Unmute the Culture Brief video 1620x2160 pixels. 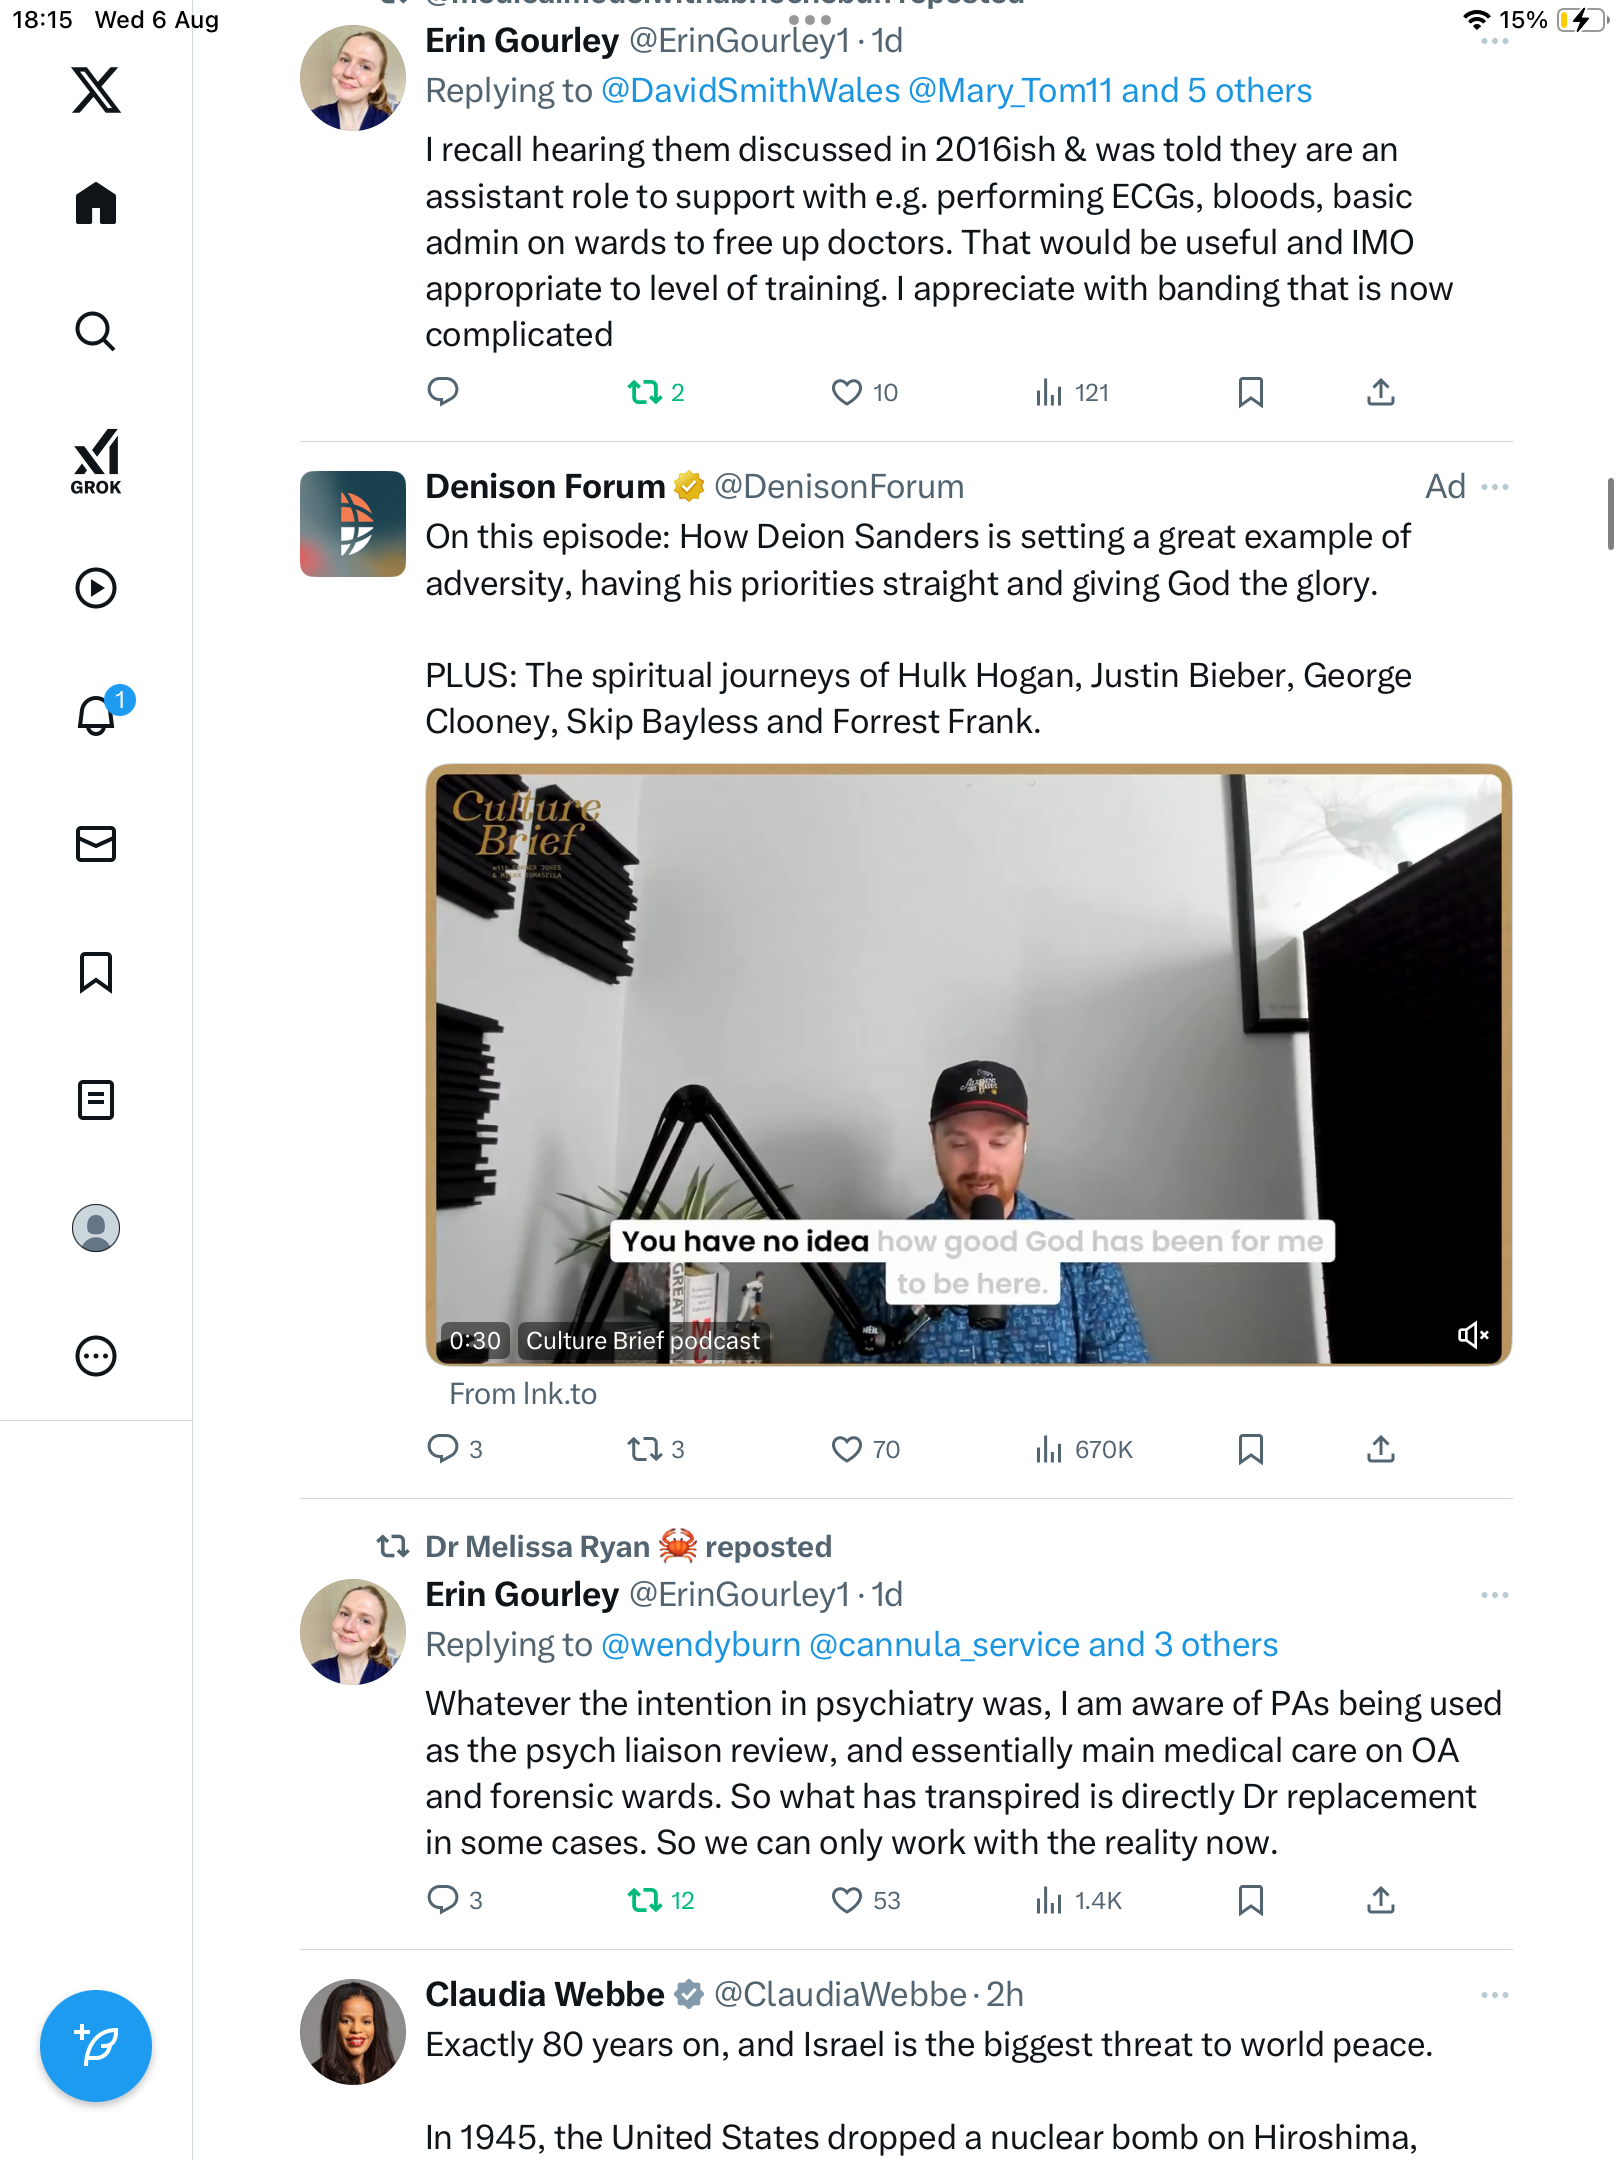tap(1472, 1334)
